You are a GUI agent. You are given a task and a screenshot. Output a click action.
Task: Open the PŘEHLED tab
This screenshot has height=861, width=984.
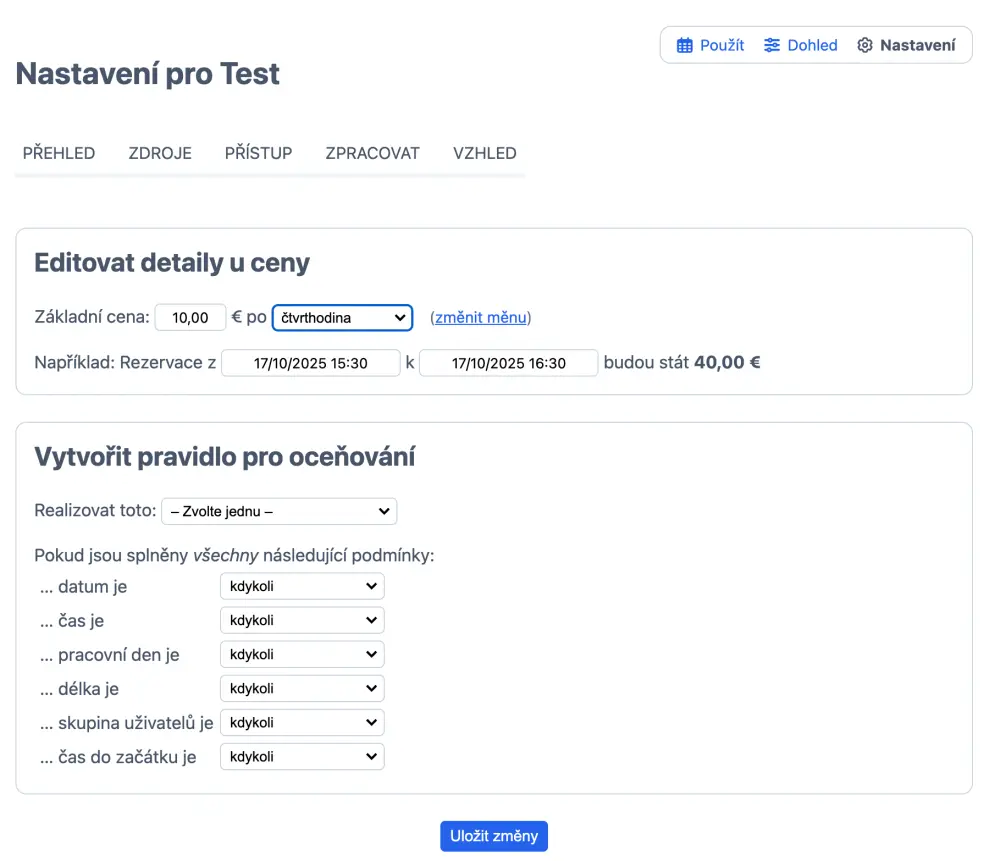[59, 153]
